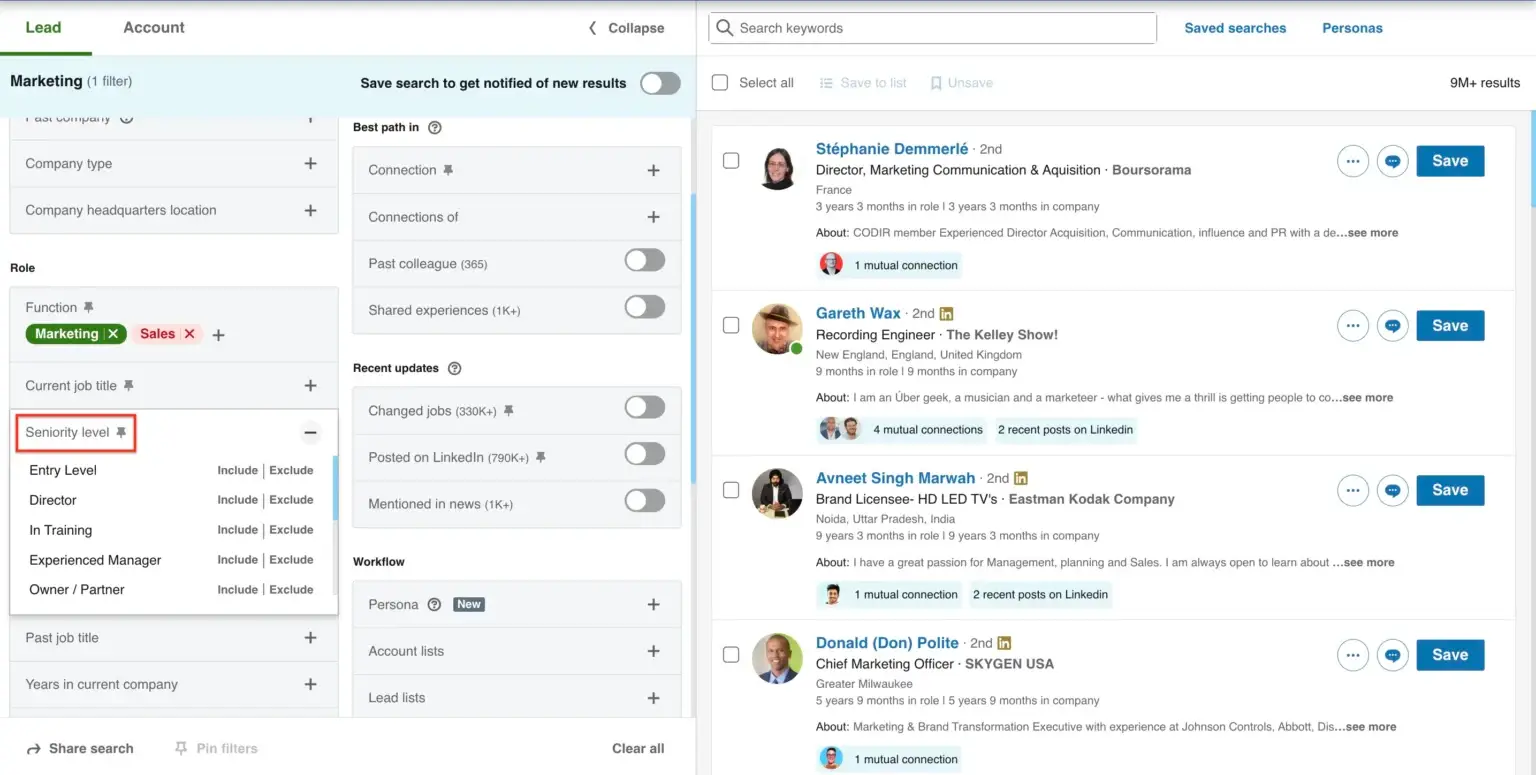Enable the Shared experiences toggle
This screenshot has height=775, width=1536.
point(644,307)
